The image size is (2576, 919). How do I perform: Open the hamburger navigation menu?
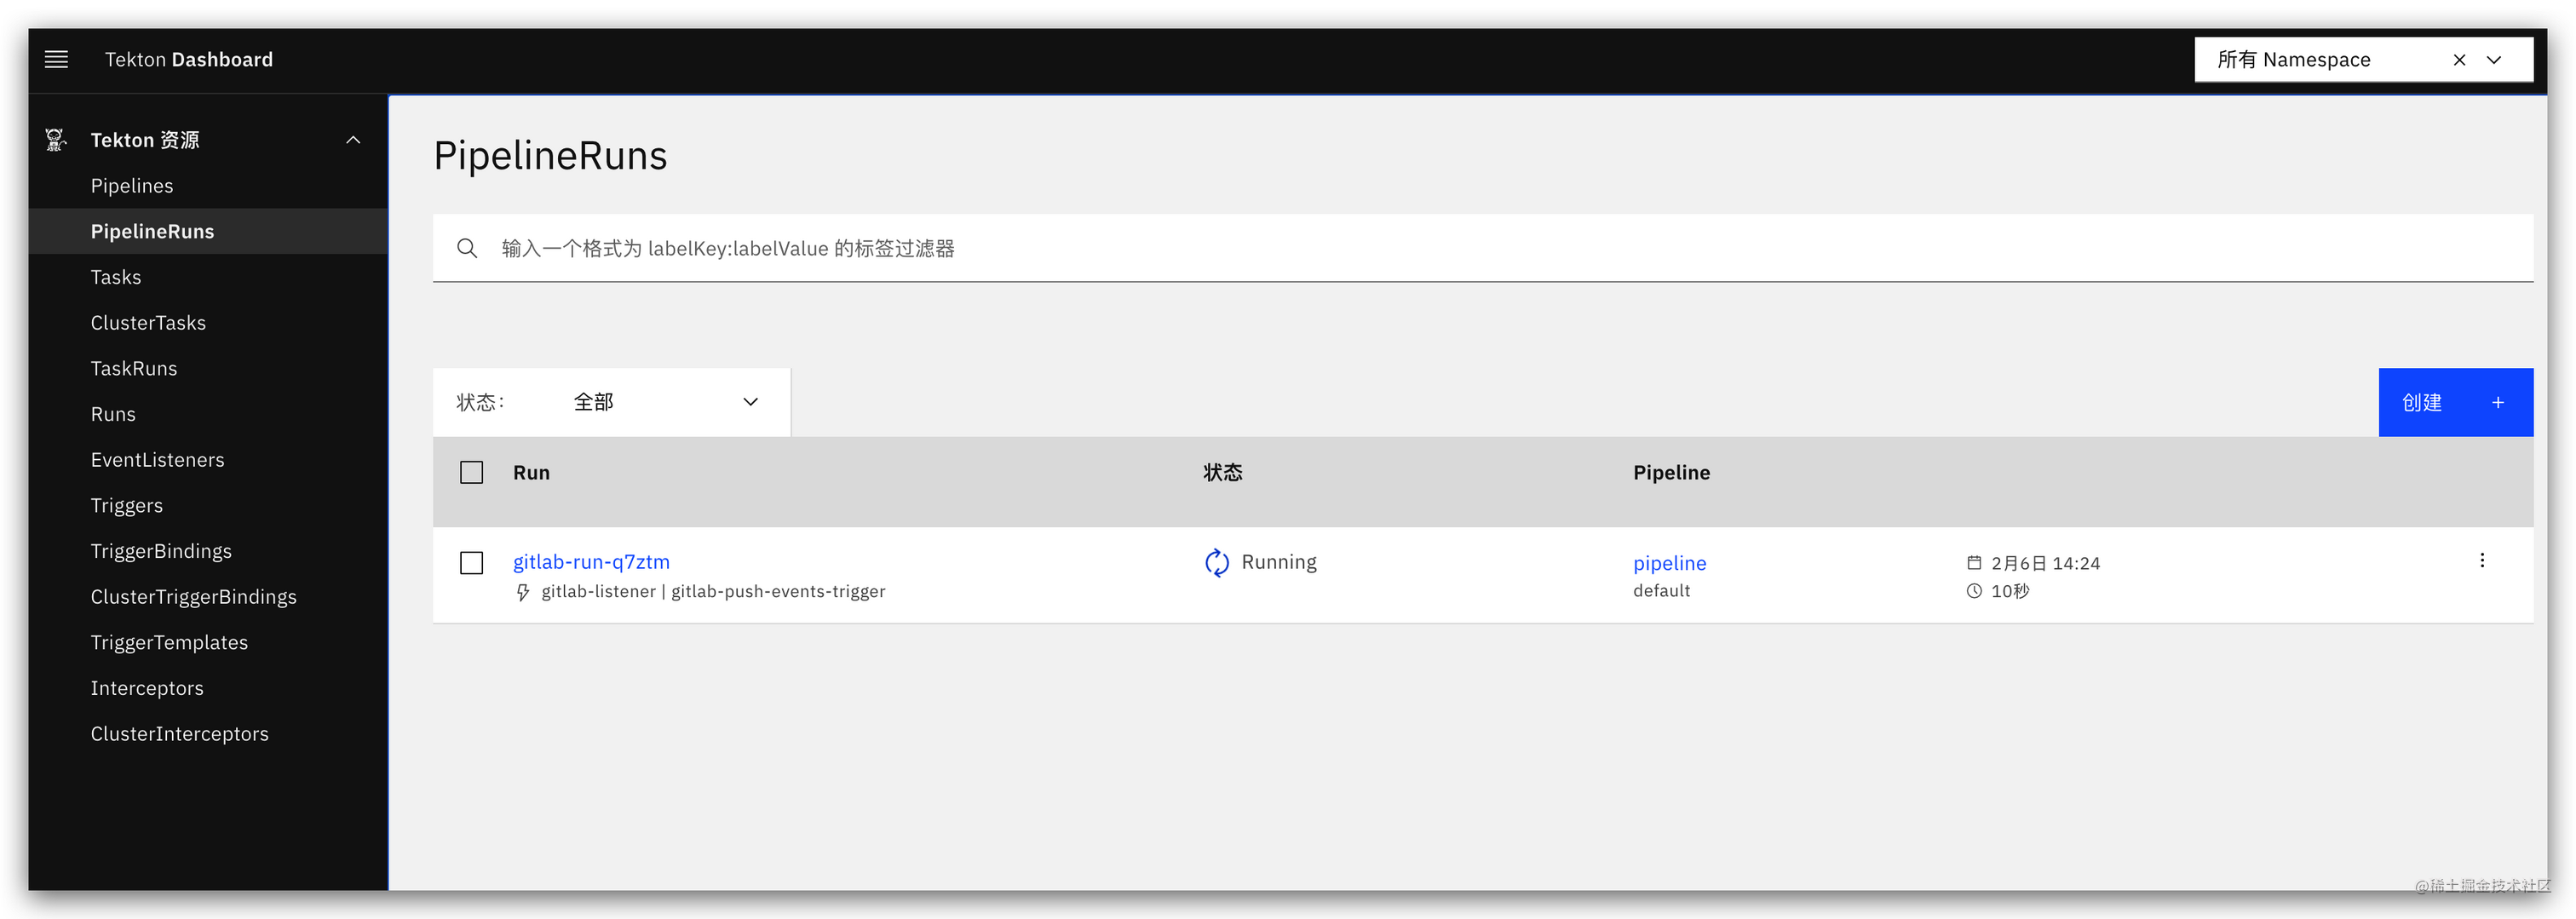(x=56, y=59)
